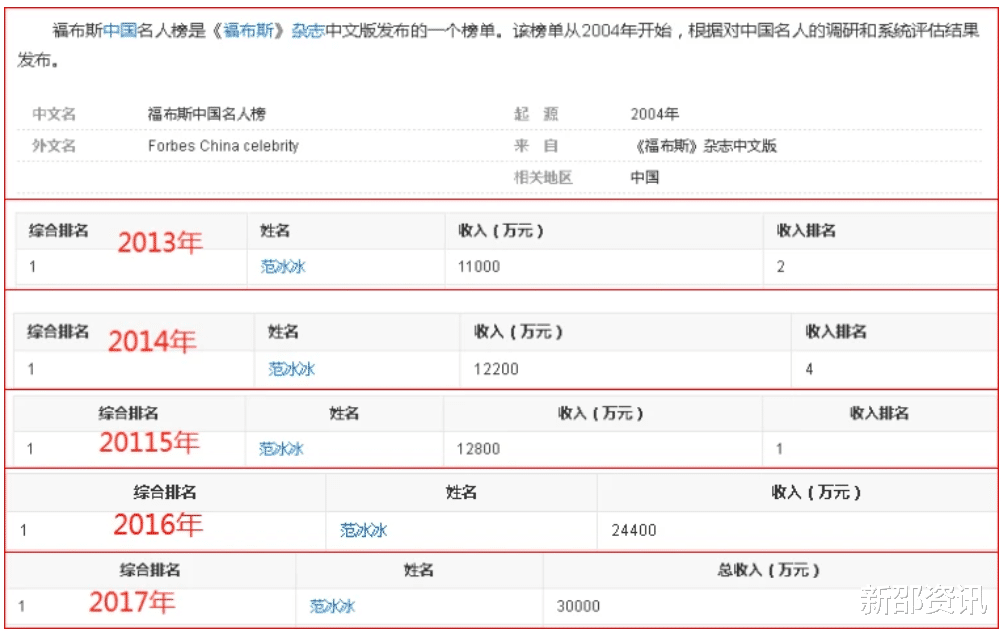Image resolution: width=1004 pixels, height=636 pixels.
Task: Click the 综合排名 header in the 2017年 table
Action: click(150, 569)
